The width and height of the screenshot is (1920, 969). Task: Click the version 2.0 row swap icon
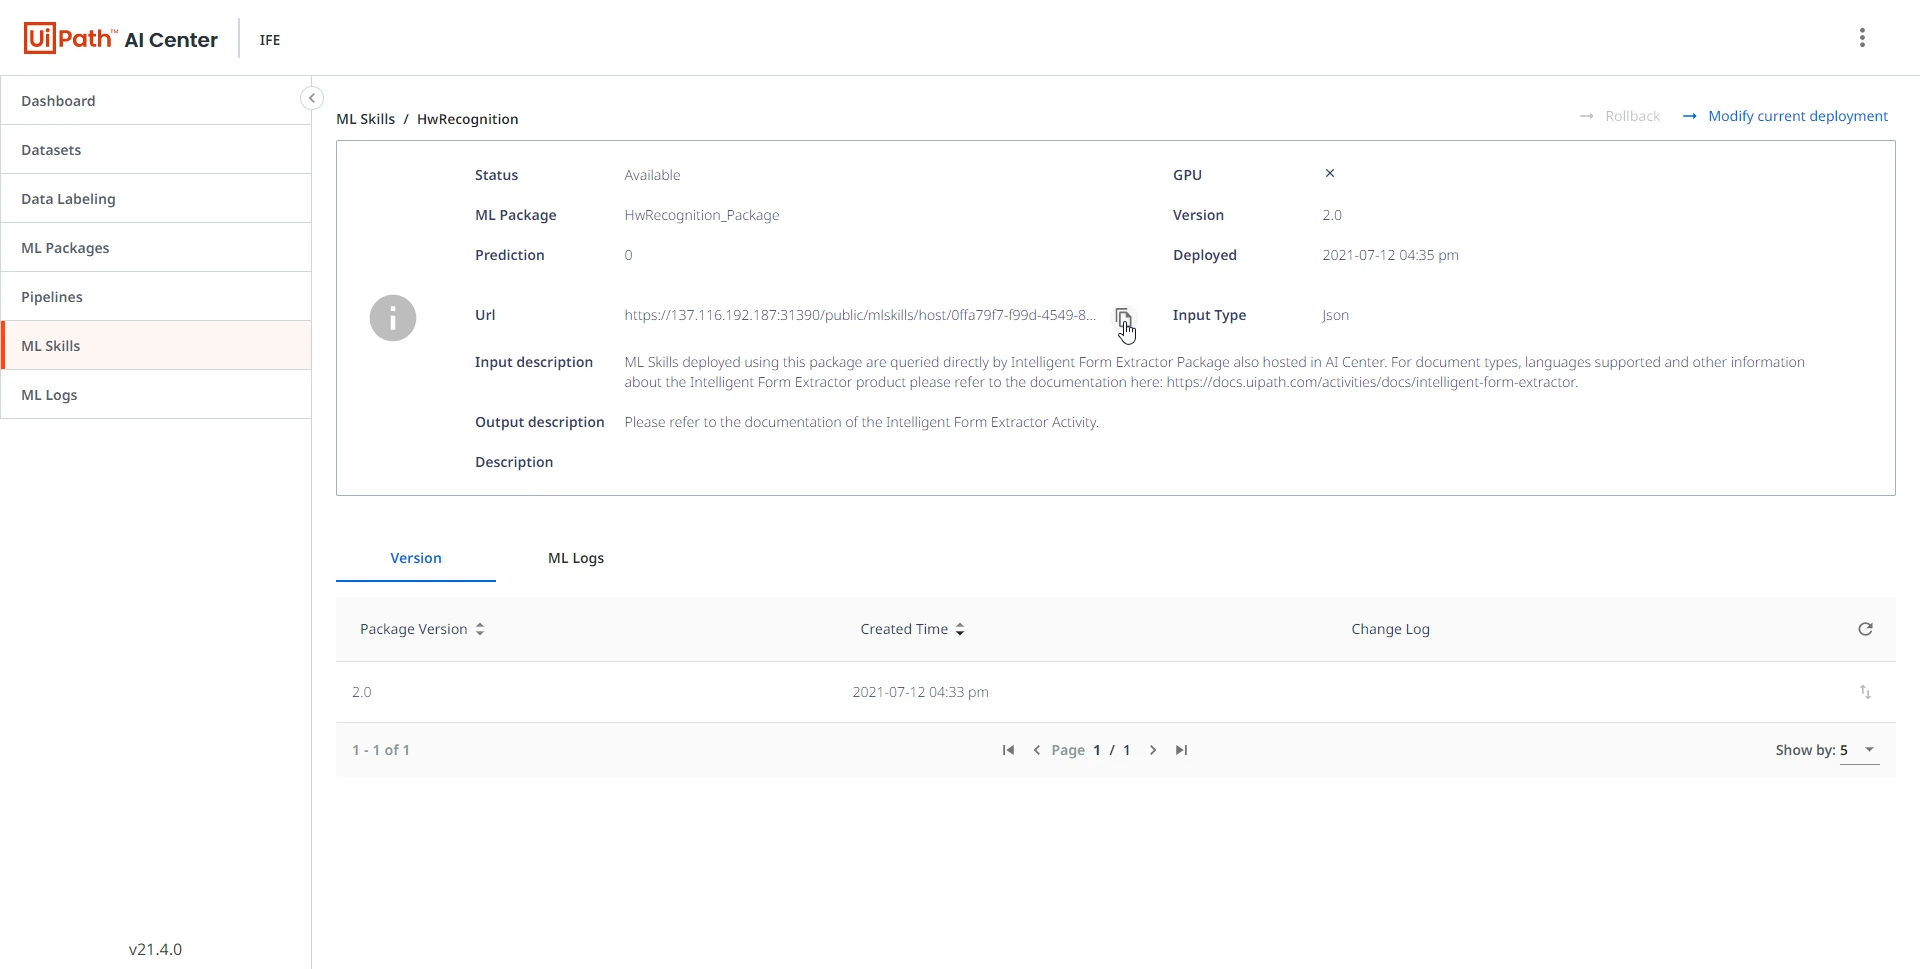point(1865,692)
